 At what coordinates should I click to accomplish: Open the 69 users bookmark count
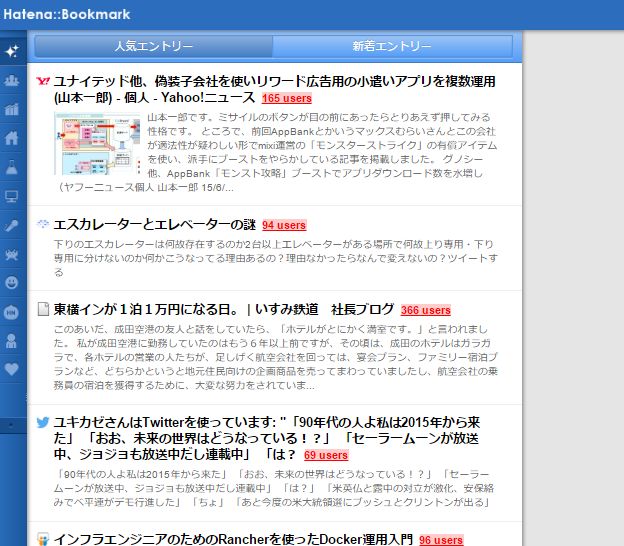point(326,455)
